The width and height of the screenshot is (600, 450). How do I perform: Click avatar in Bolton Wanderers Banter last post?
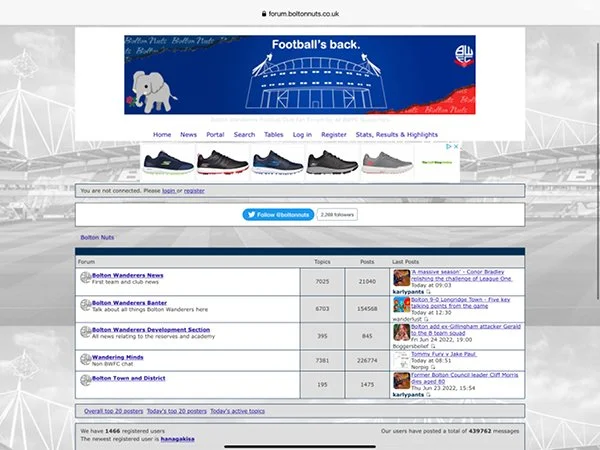[401, 305]
